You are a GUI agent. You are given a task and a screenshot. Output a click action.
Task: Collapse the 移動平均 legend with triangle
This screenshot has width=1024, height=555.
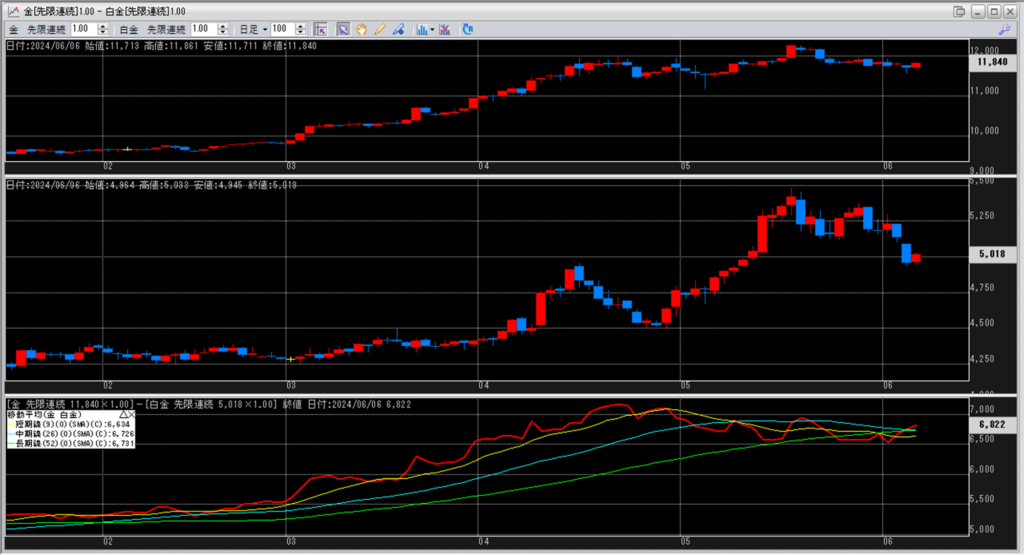[122, 413]
